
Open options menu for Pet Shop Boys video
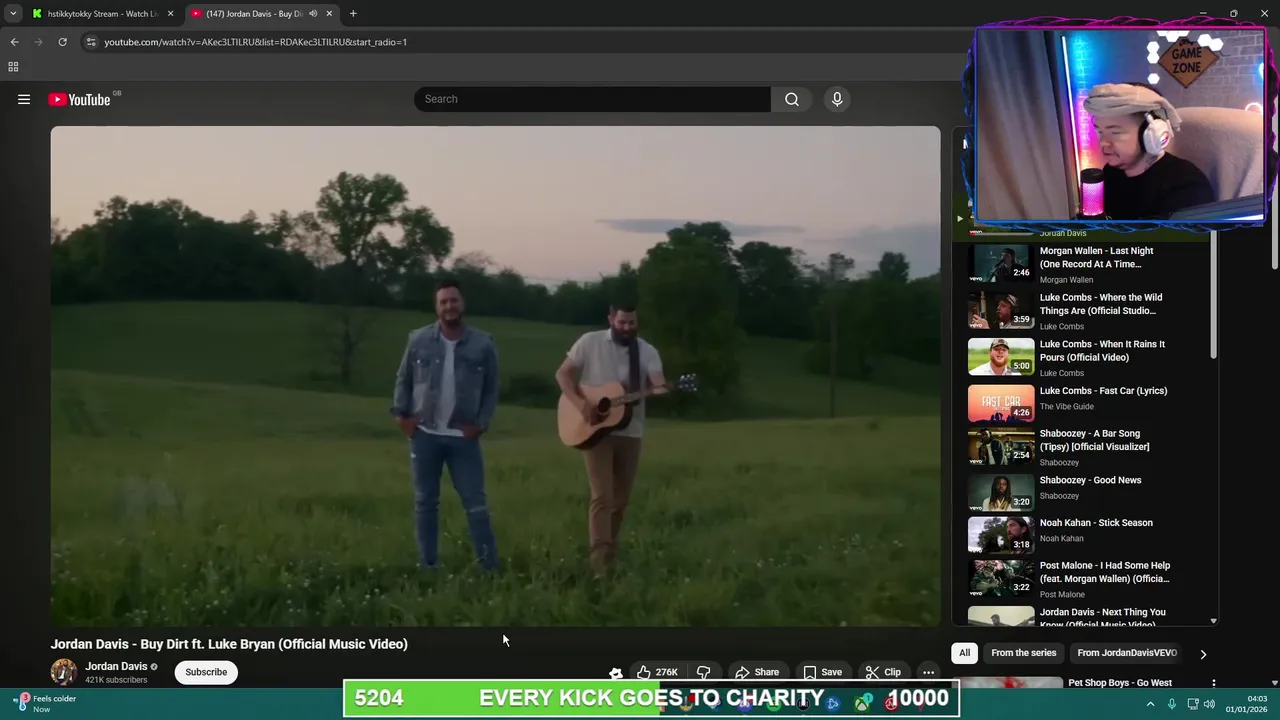coord(1213,684)
